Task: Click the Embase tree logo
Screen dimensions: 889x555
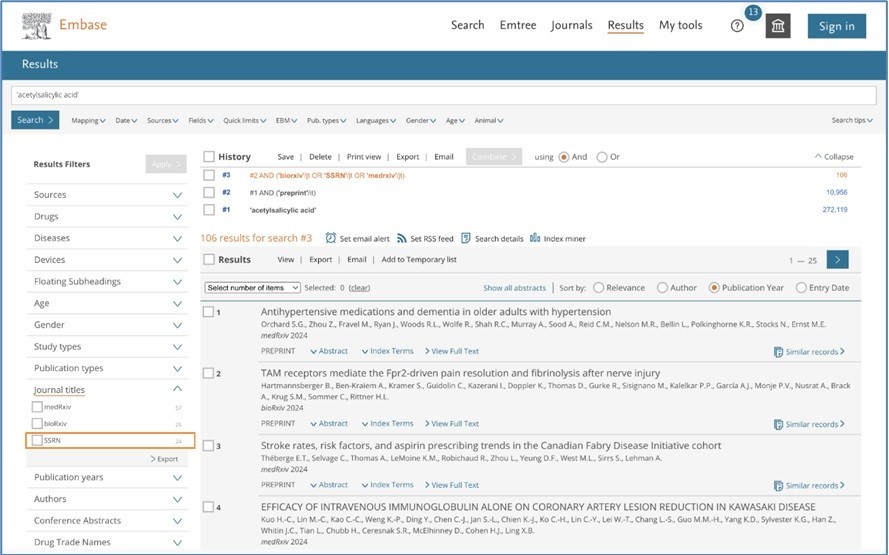Action: click(x=36, y=25)
